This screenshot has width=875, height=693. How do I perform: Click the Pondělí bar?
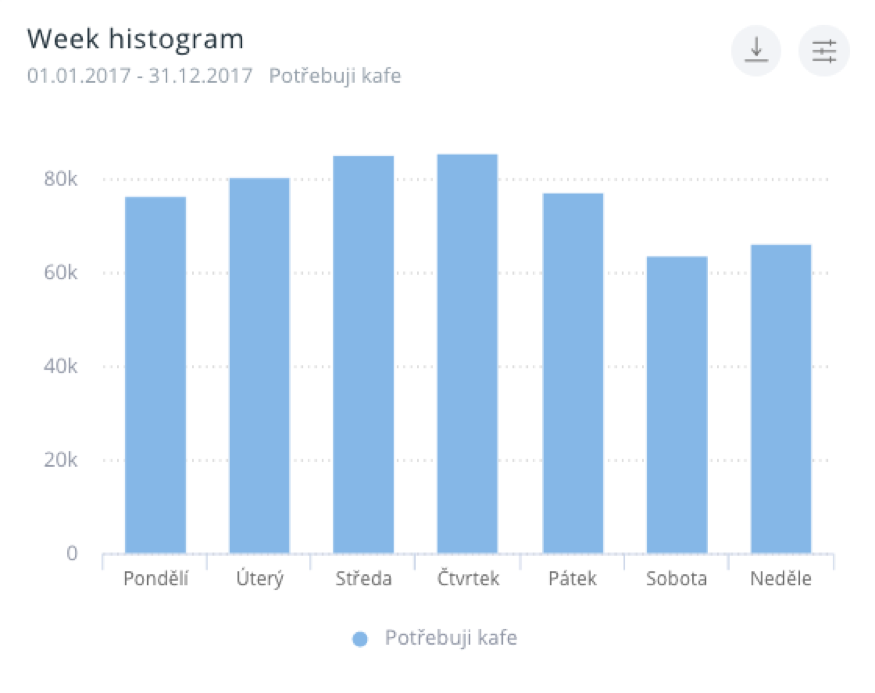coord(155,375)
